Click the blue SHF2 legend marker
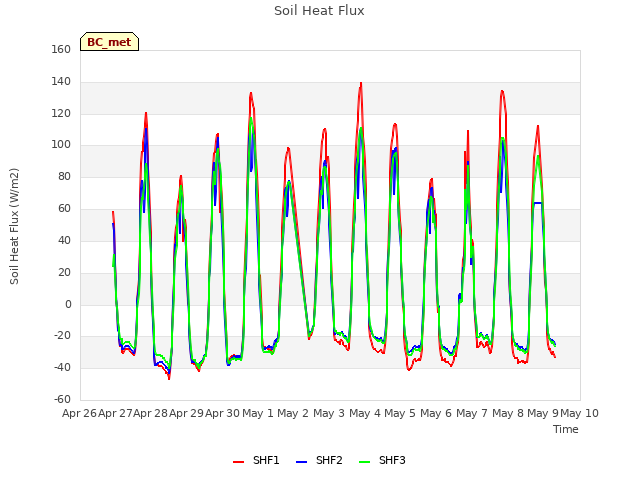Viewport: 640px width, 480px height. [x=301, y=462]
